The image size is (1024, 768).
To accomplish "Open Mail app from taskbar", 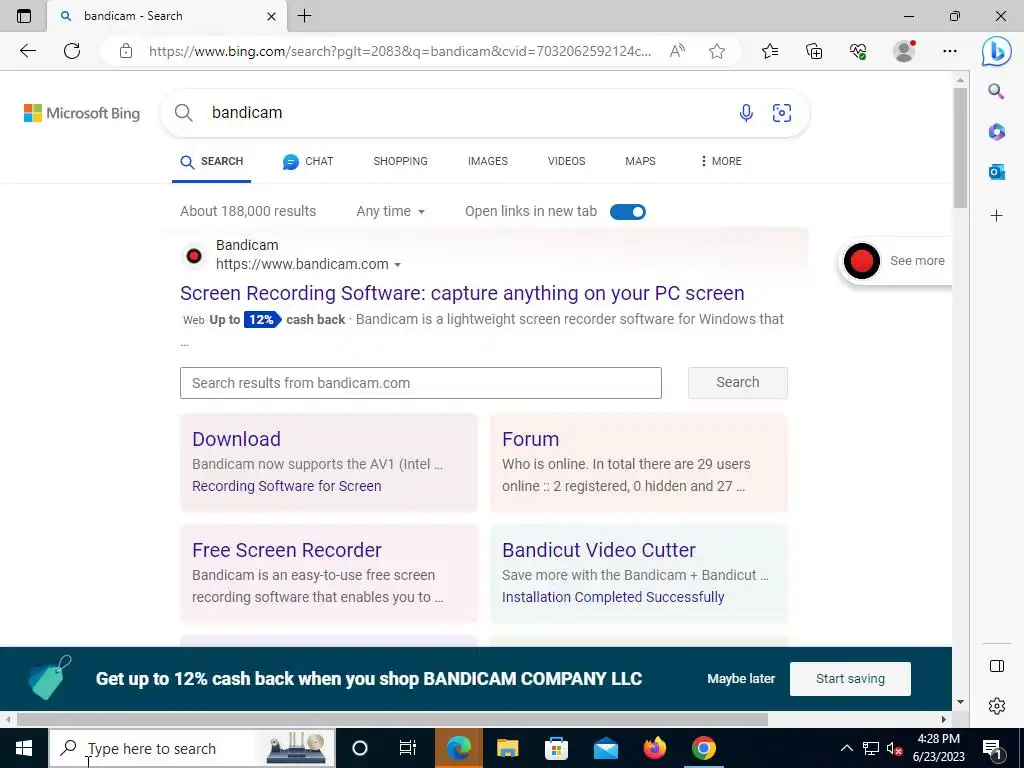I will tap(605, 748).
